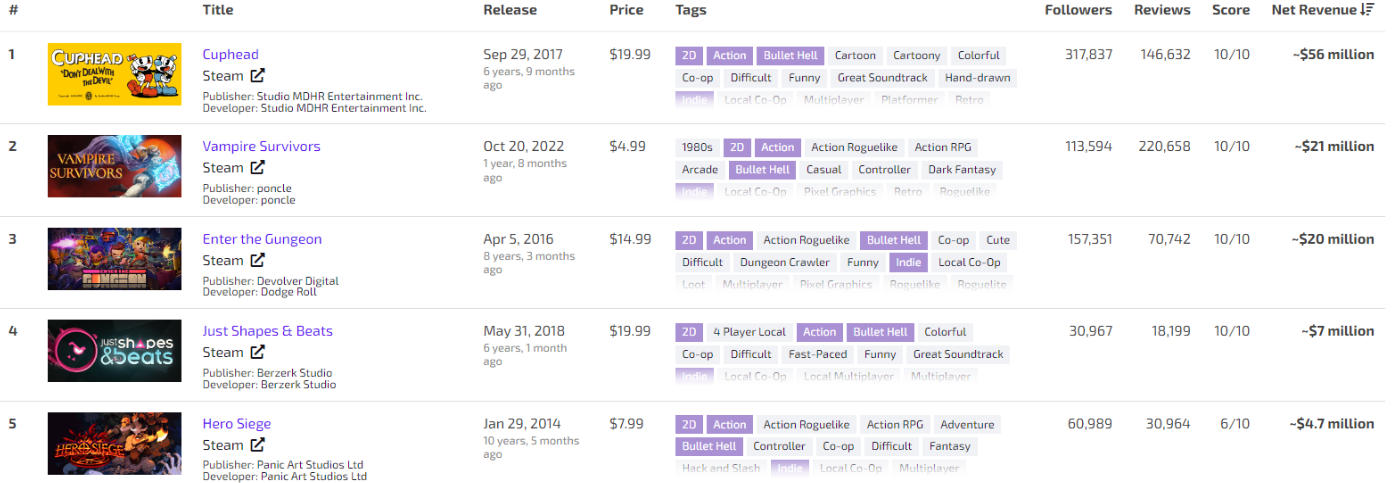
Task: Select the Action Roguelike tag on Vampire Survivors
Action: click(855, 148)
